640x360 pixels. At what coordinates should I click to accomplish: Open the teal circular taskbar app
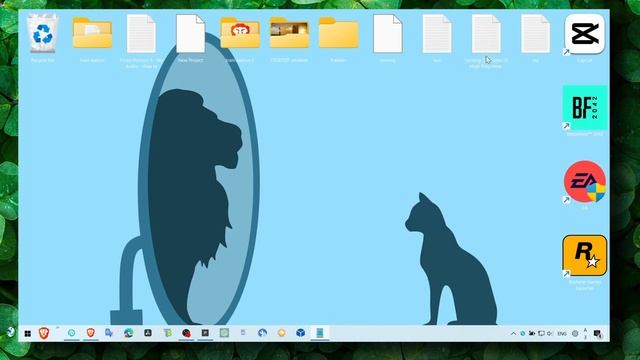tap(71, 333)
